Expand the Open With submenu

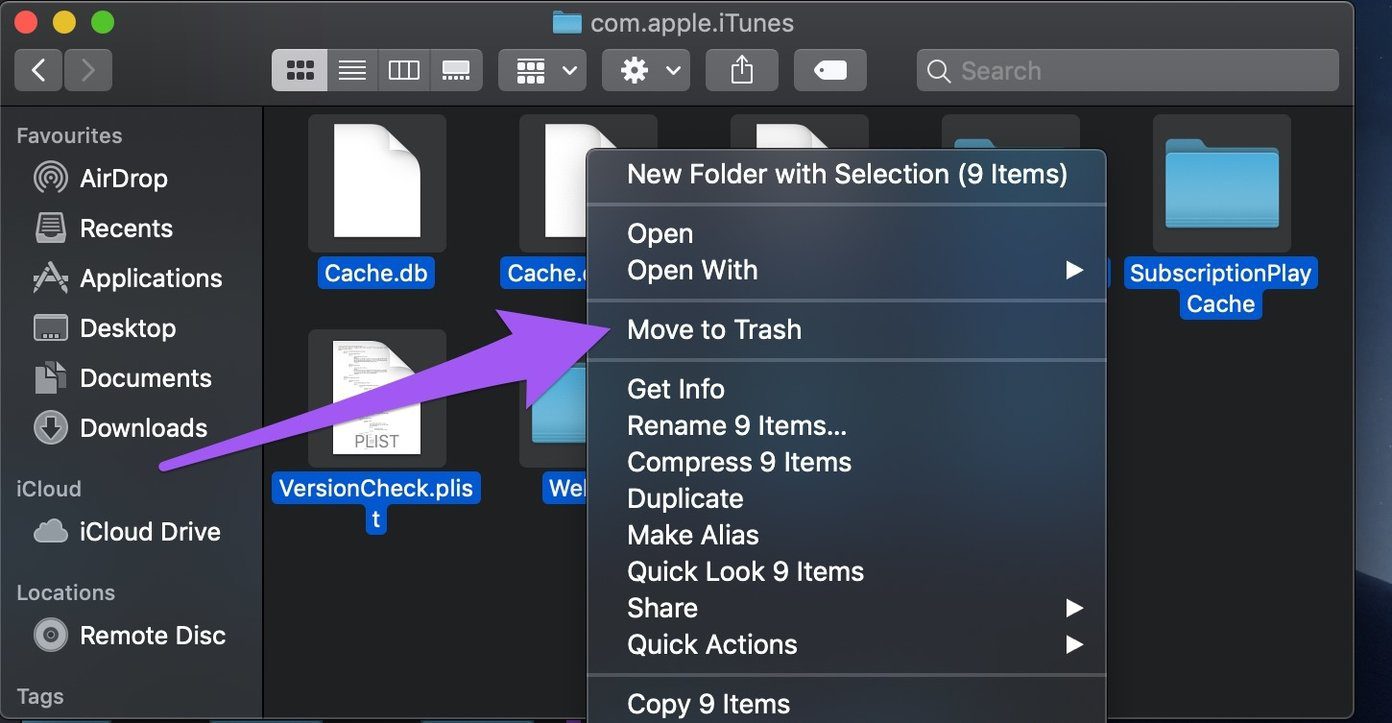pyautogui.click(x=846, y=270)
